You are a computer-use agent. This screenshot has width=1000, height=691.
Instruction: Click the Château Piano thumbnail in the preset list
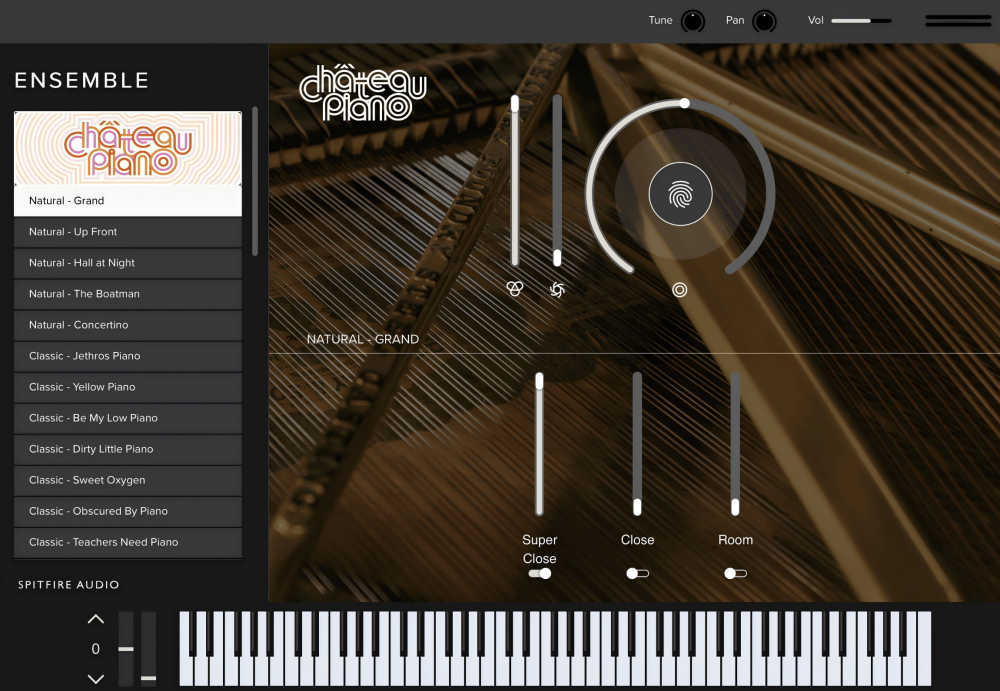point(128,148)
